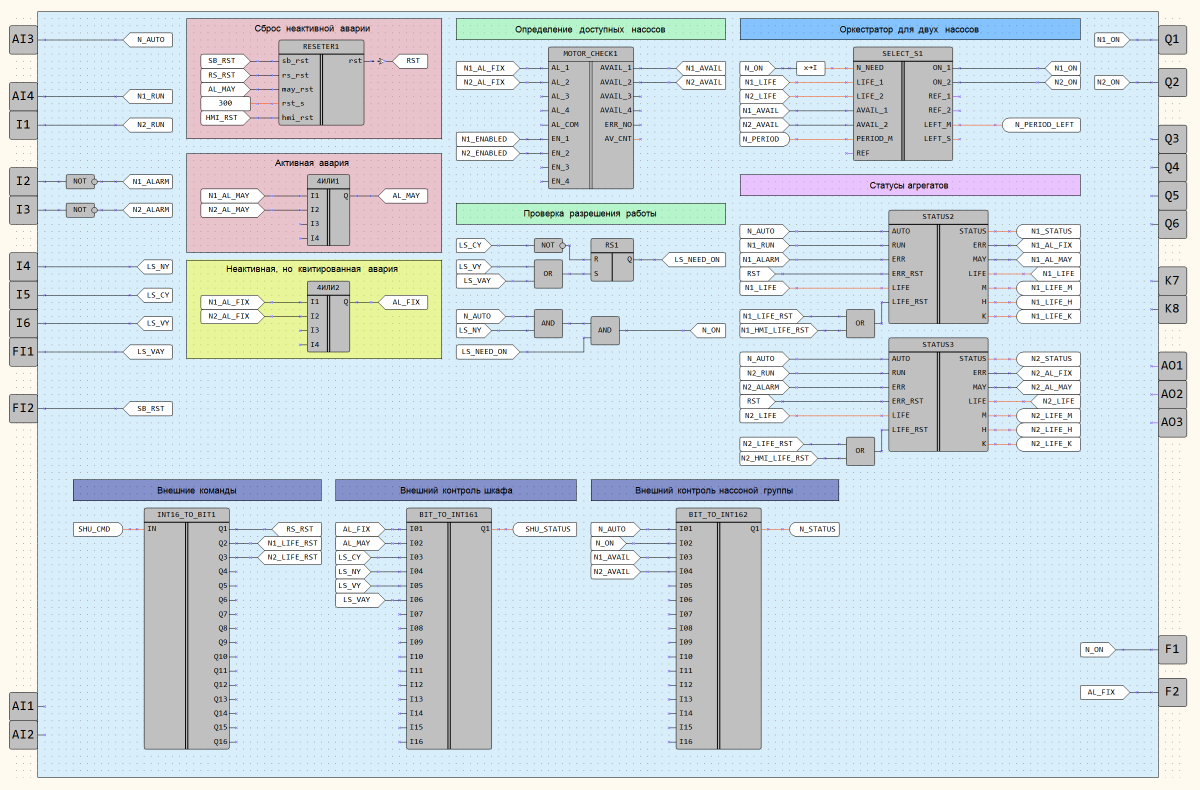
Task: Select the constant value 300 field
Action: 226,103
